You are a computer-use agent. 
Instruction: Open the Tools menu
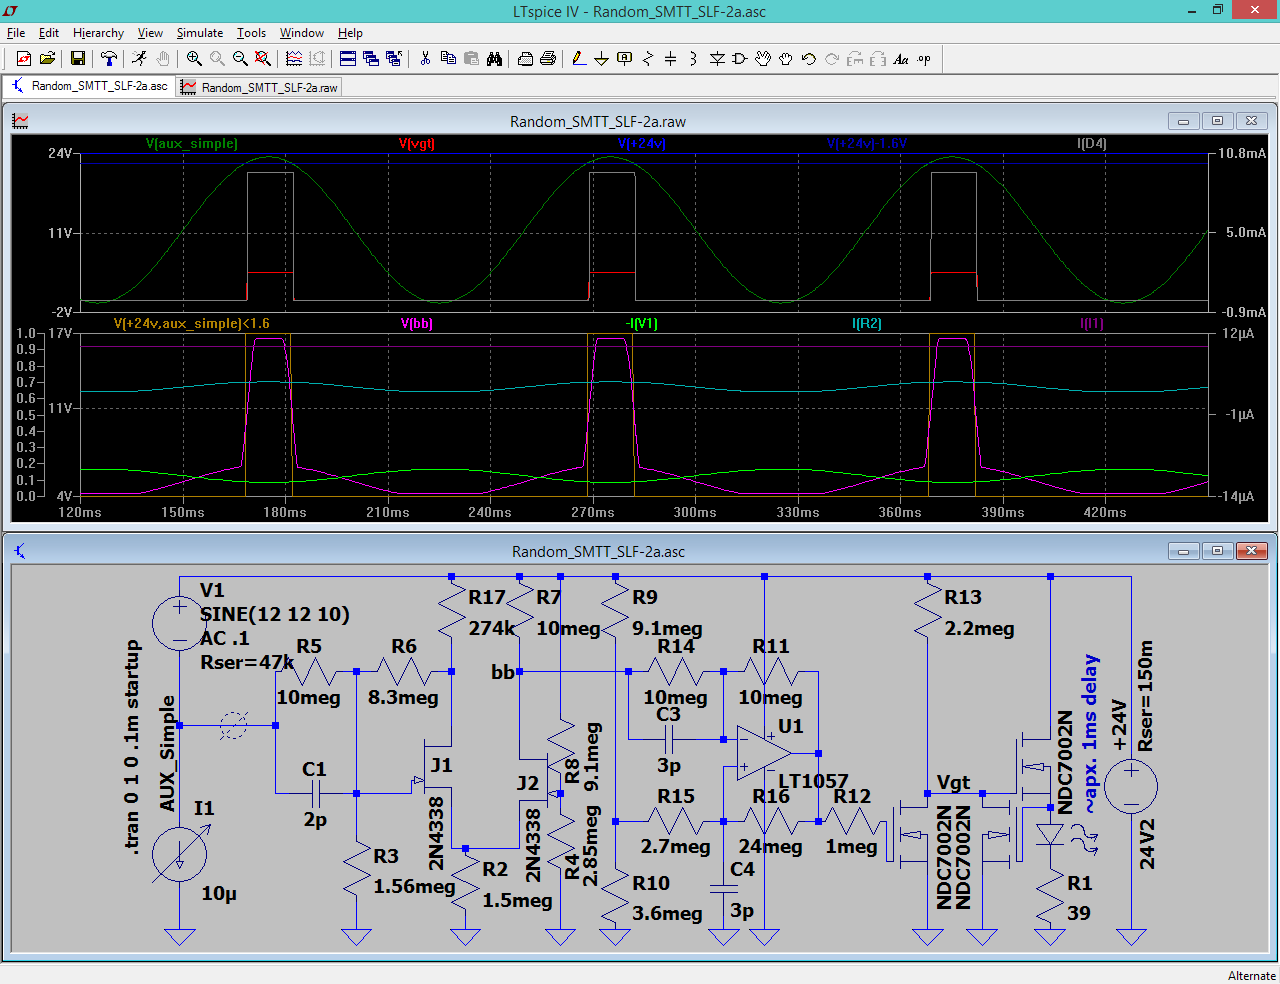coord(251,33)
